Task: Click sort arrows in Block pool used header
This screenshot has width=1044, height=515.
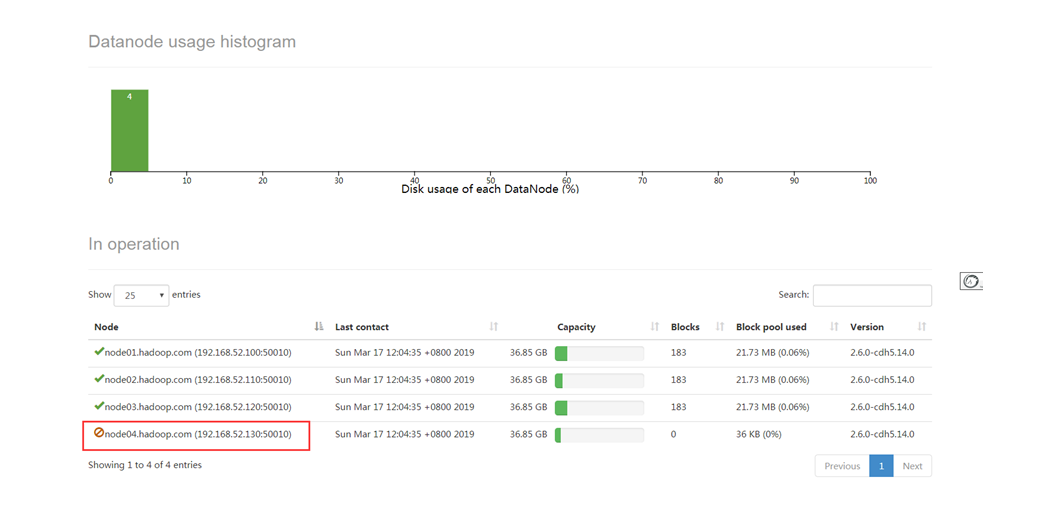Action: [834, 326]
